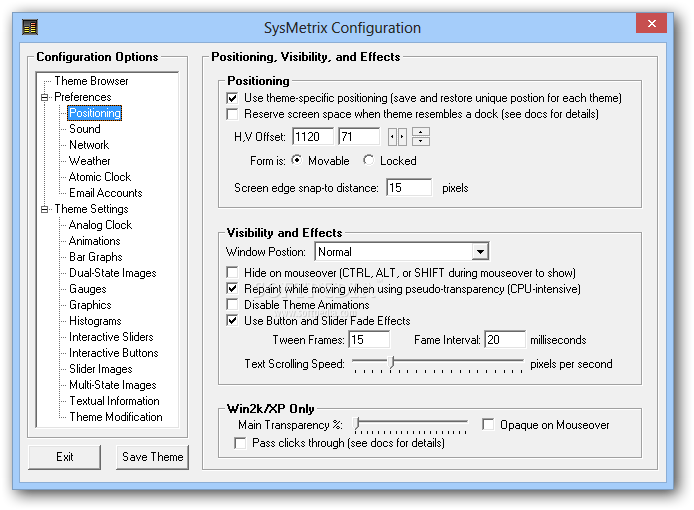Open Textual Information settings

coord(114,401)
